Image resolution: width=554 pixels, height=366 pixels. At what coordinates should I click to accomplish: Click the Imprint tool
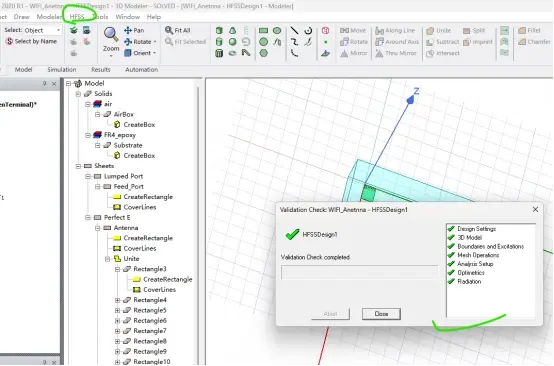point(477,42)
